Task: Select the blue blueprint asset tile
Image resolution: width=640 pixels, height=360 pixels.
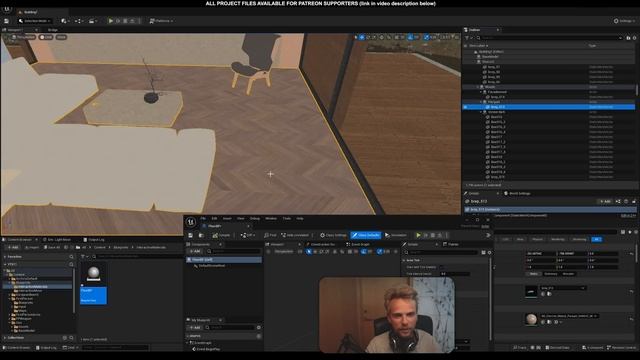Action: [x=93, y=284]
